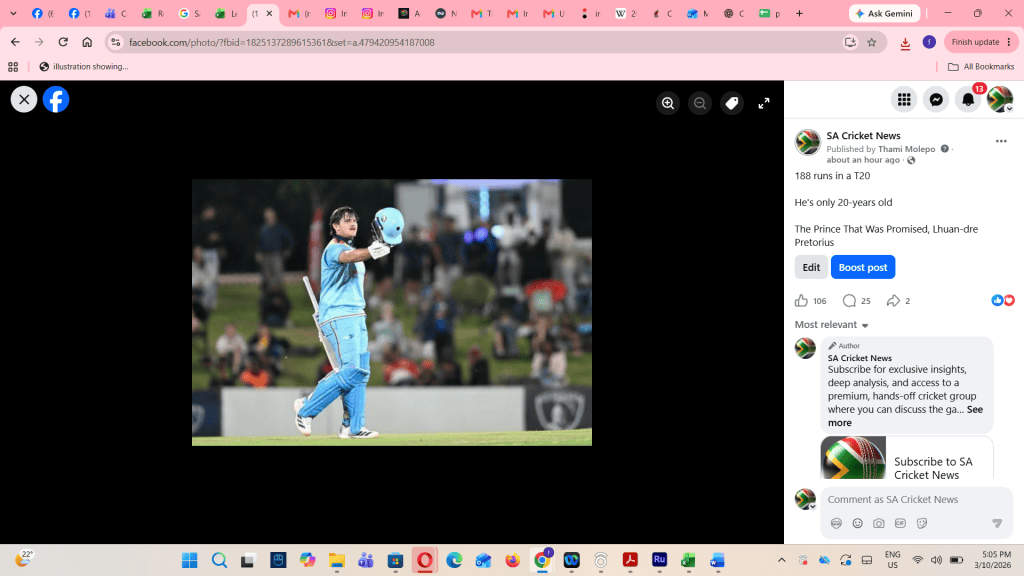The image size is (1024, 576).
Task: Go to Facebook home via the logo
Action: click(56, 99)
